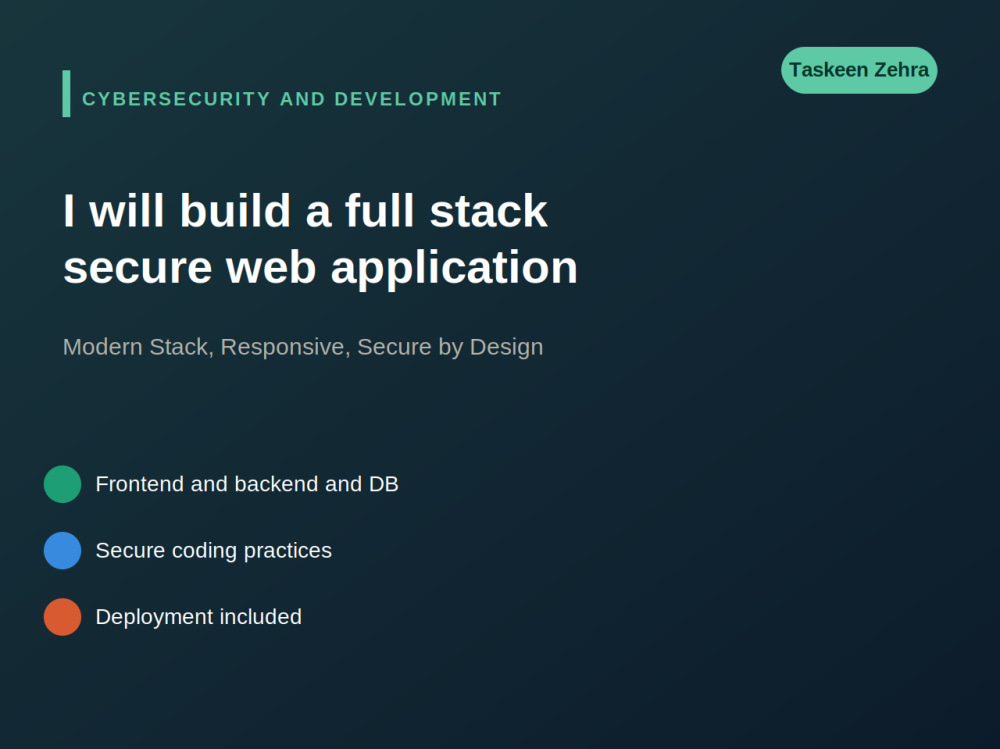
Task: Click the green bullet circle beside Frontend and backend
Action: tap(62, 484)
